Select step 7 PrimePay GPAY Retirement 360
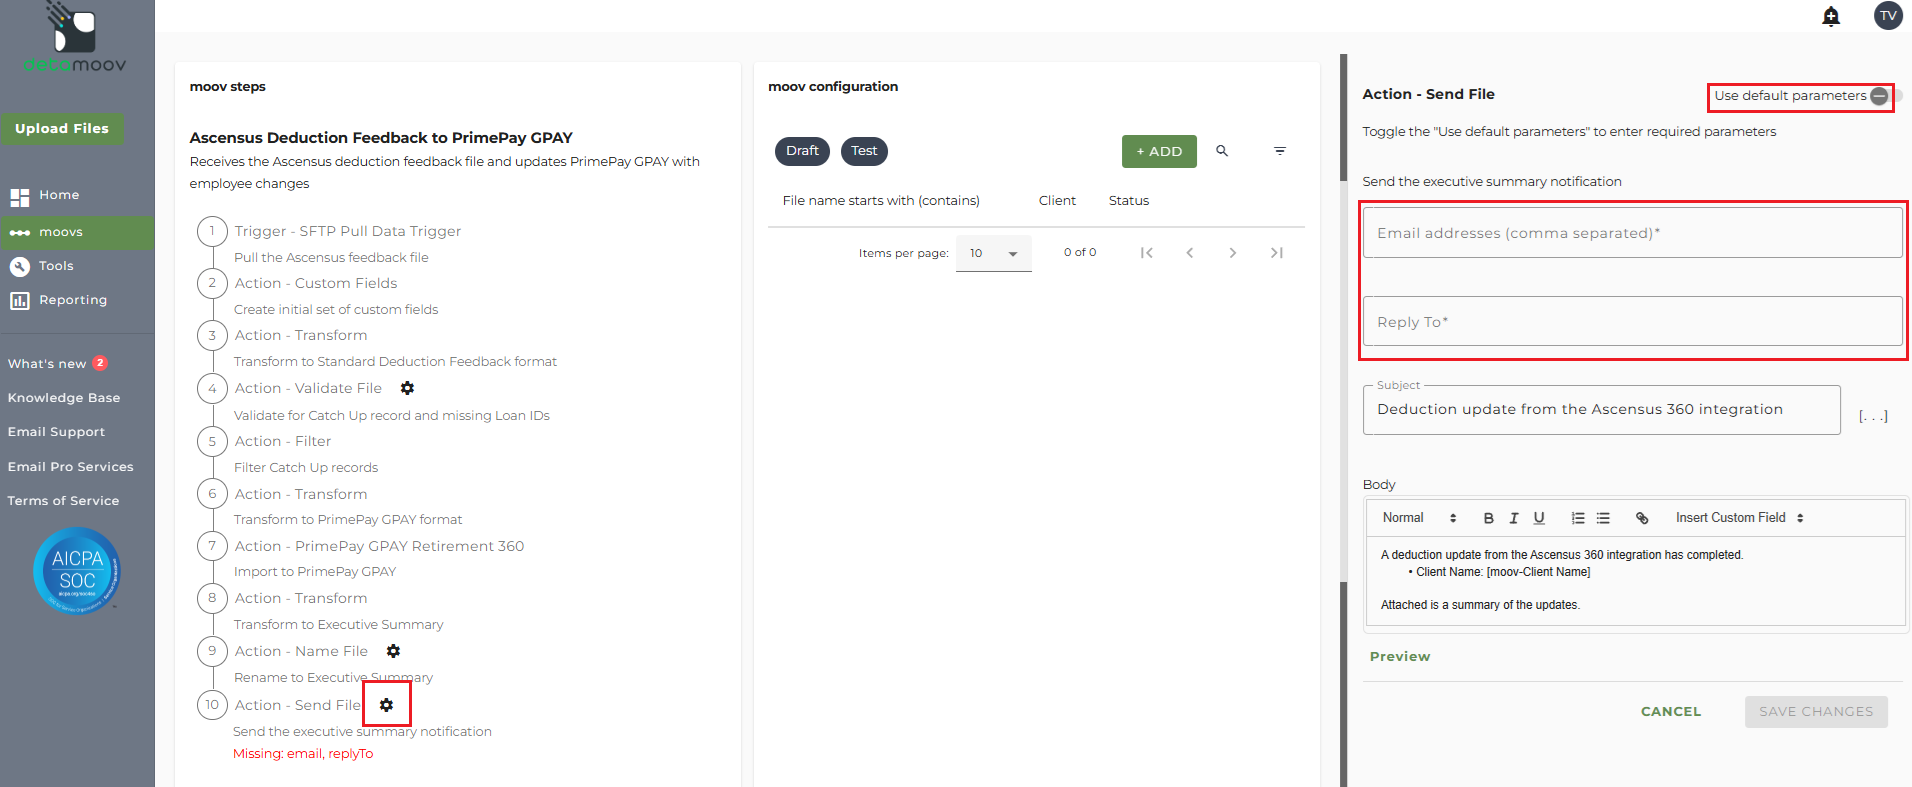Viewport: 1912px width, 787px height. 379,546
